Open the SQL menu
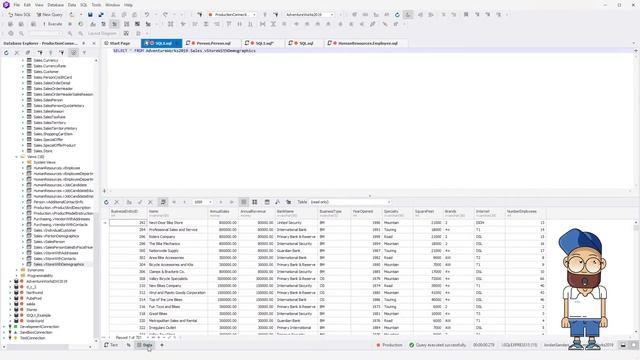640x360 pixels. (83, 5)
